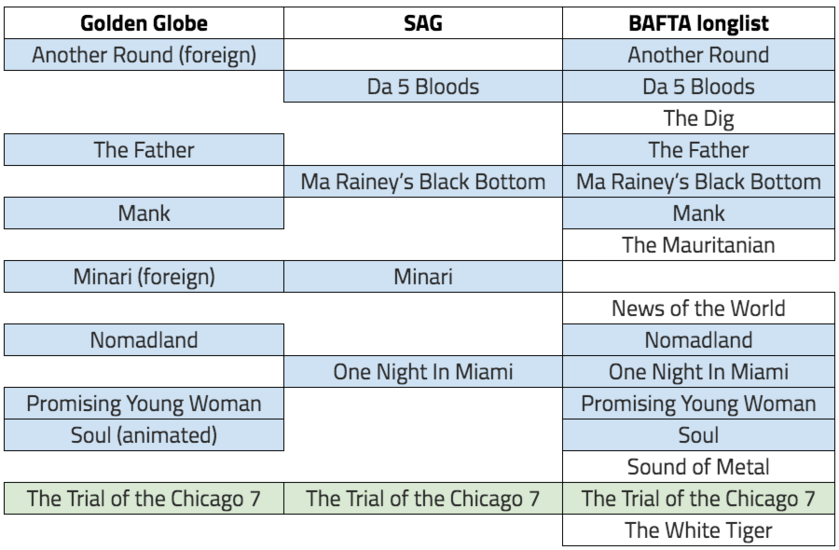Click the Golden Globe column header

coord(142,23)
